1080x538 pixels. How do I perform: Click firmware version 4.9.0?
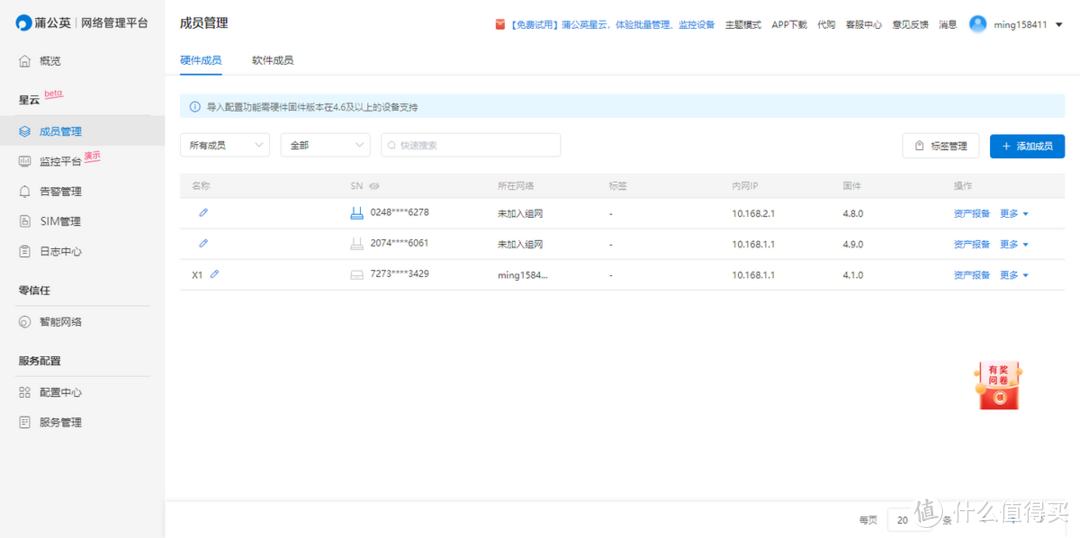(x=853, y=244)
